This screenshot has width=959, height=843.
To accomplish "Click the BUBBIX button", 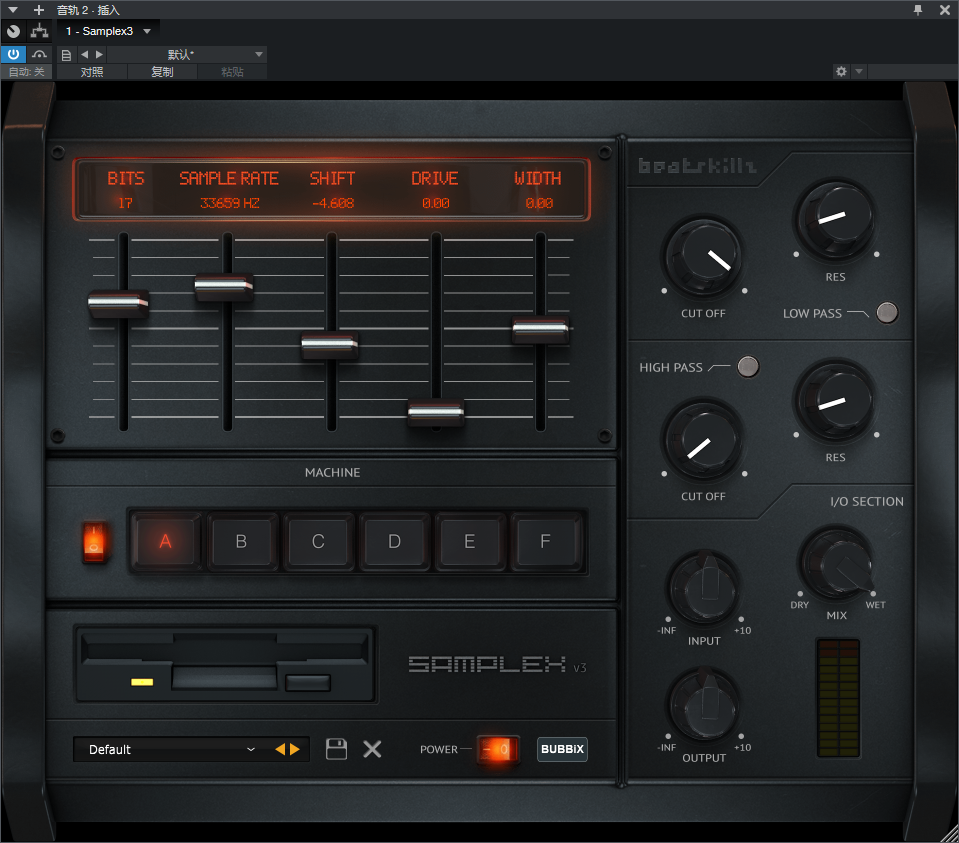I will tap(562, 749).
